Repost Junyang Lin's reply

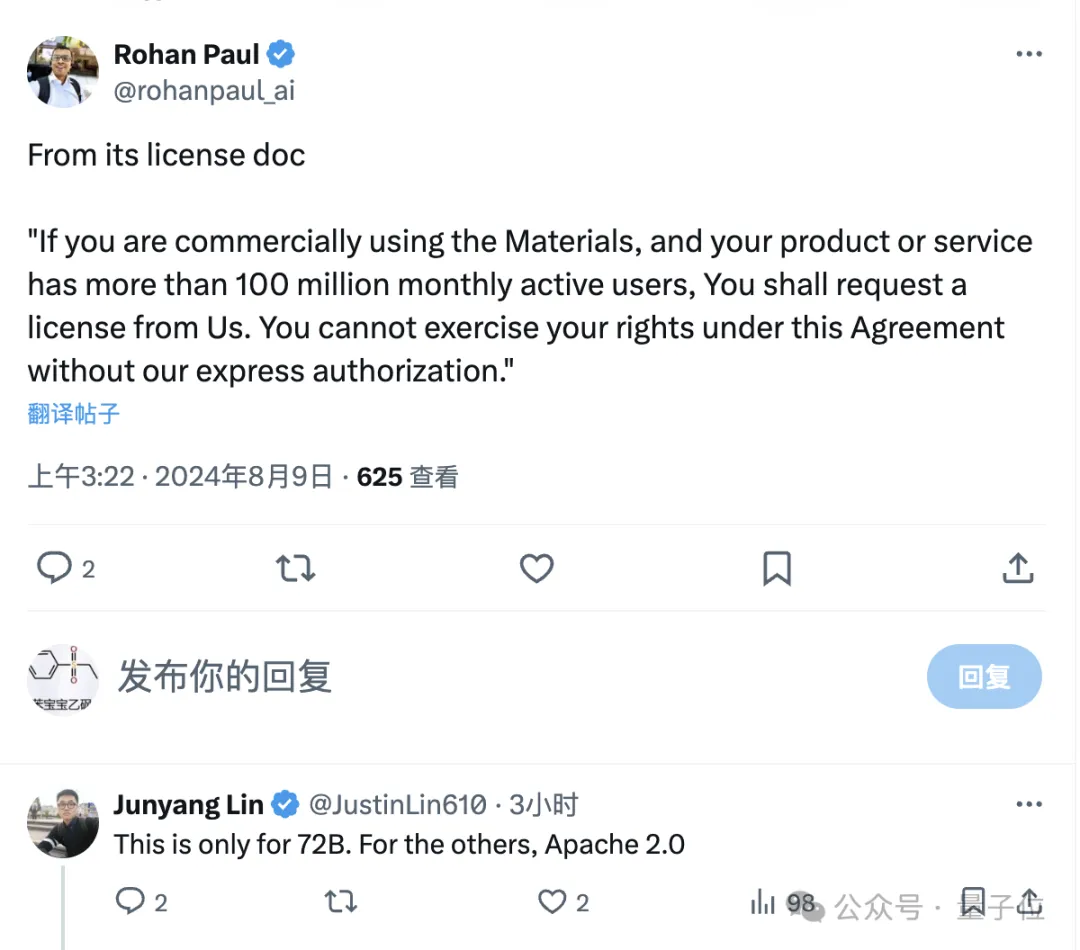point(342,902)
